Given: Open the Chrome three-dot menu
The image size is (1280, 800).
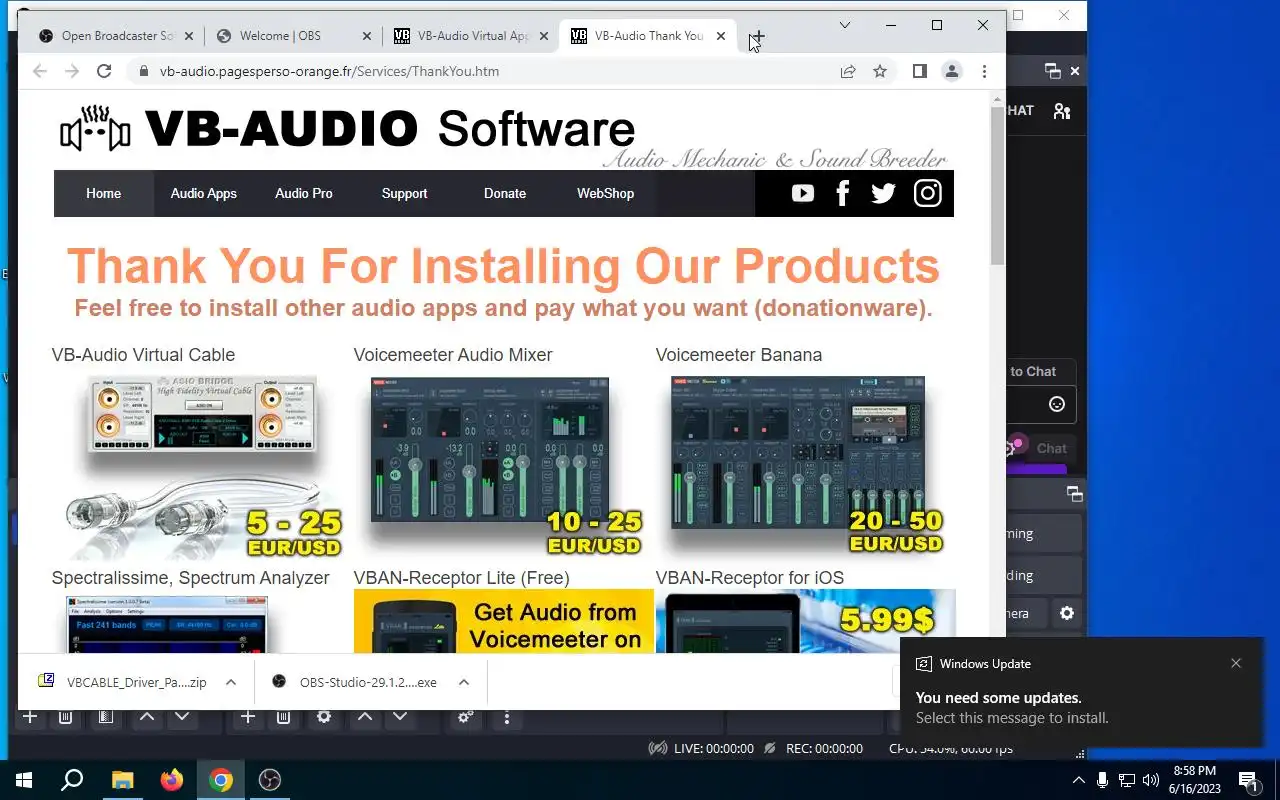Looking at the screenshot, I should click(984, 71).
